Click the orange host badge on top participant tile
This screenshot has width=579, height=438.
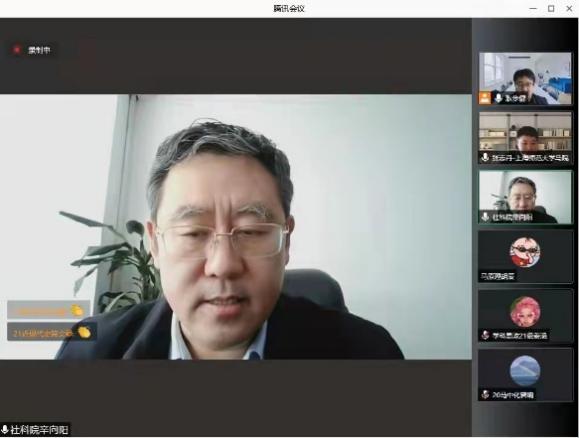(x=485, y=98)
